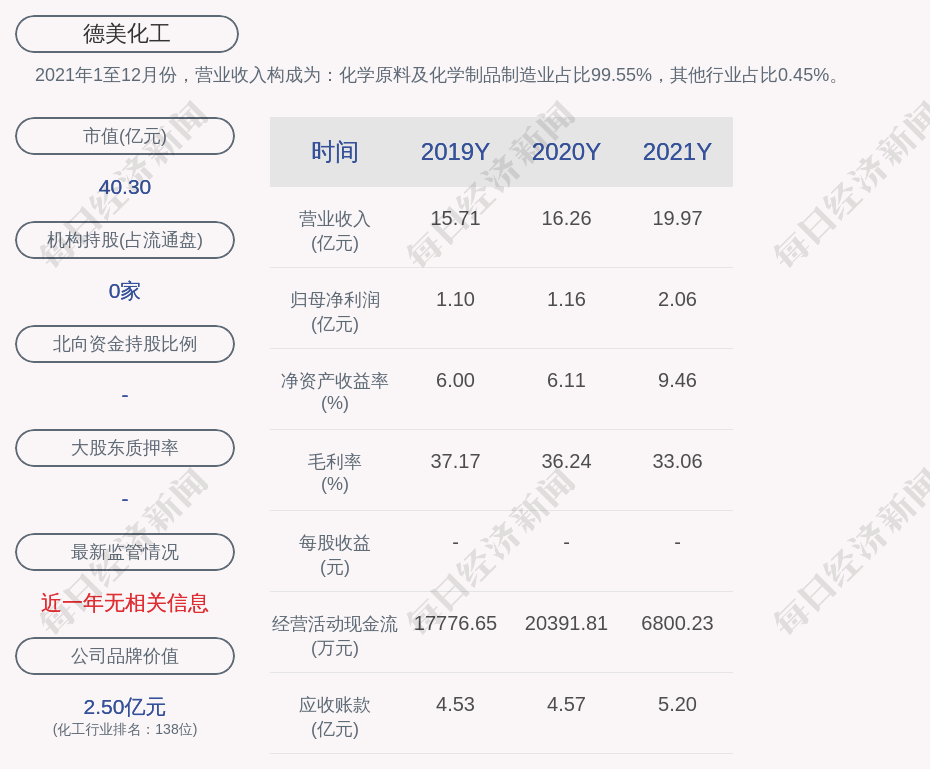Click ROE value 9.46
This screenshot has width=930, height=769.
[677, 380]
